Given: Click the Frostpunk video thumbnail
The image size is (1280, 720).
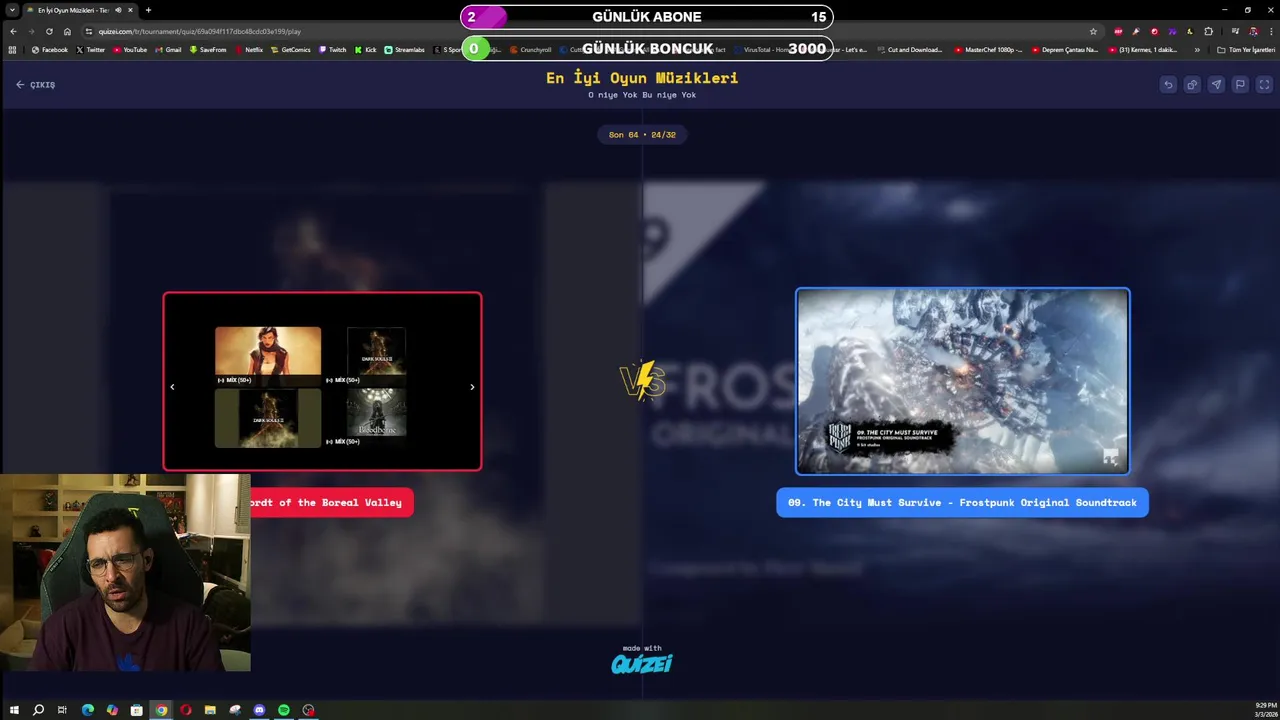Looking at the screenshot, I should pyautogui.click(x=962, y=381).
